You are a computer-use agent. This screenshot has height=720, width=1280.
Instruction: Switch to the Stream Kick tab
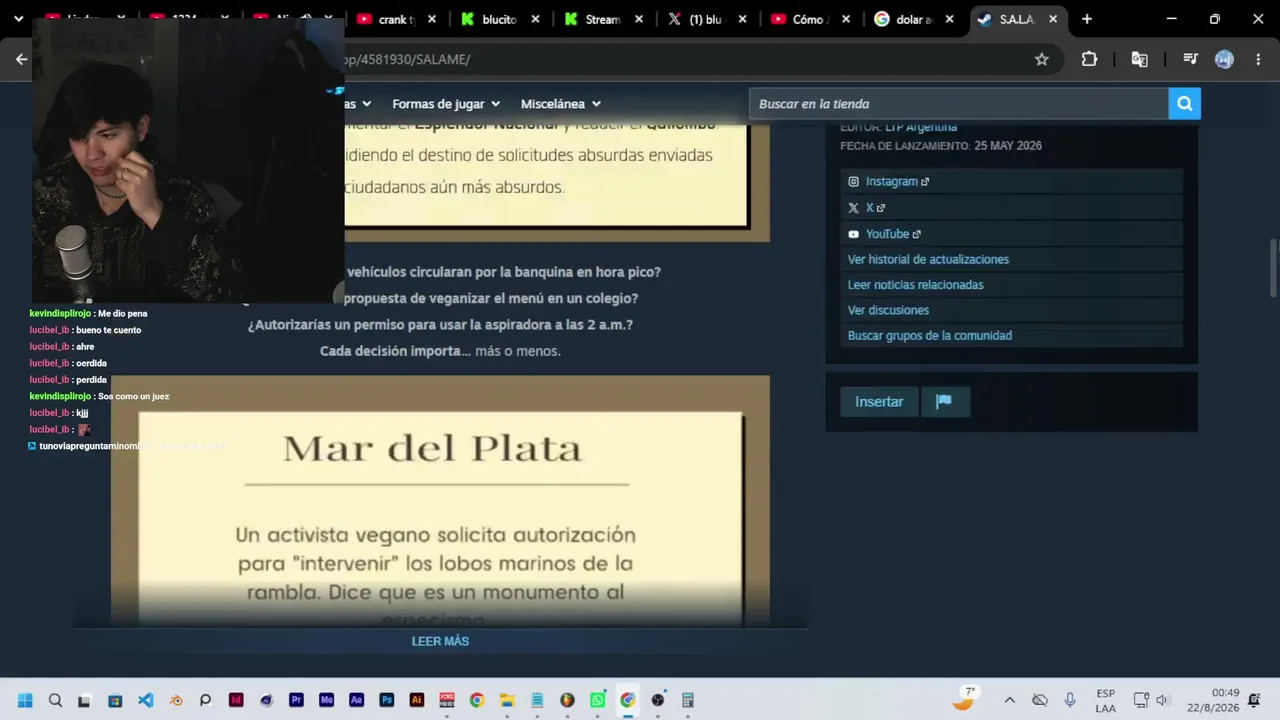[x=605, y=19]
